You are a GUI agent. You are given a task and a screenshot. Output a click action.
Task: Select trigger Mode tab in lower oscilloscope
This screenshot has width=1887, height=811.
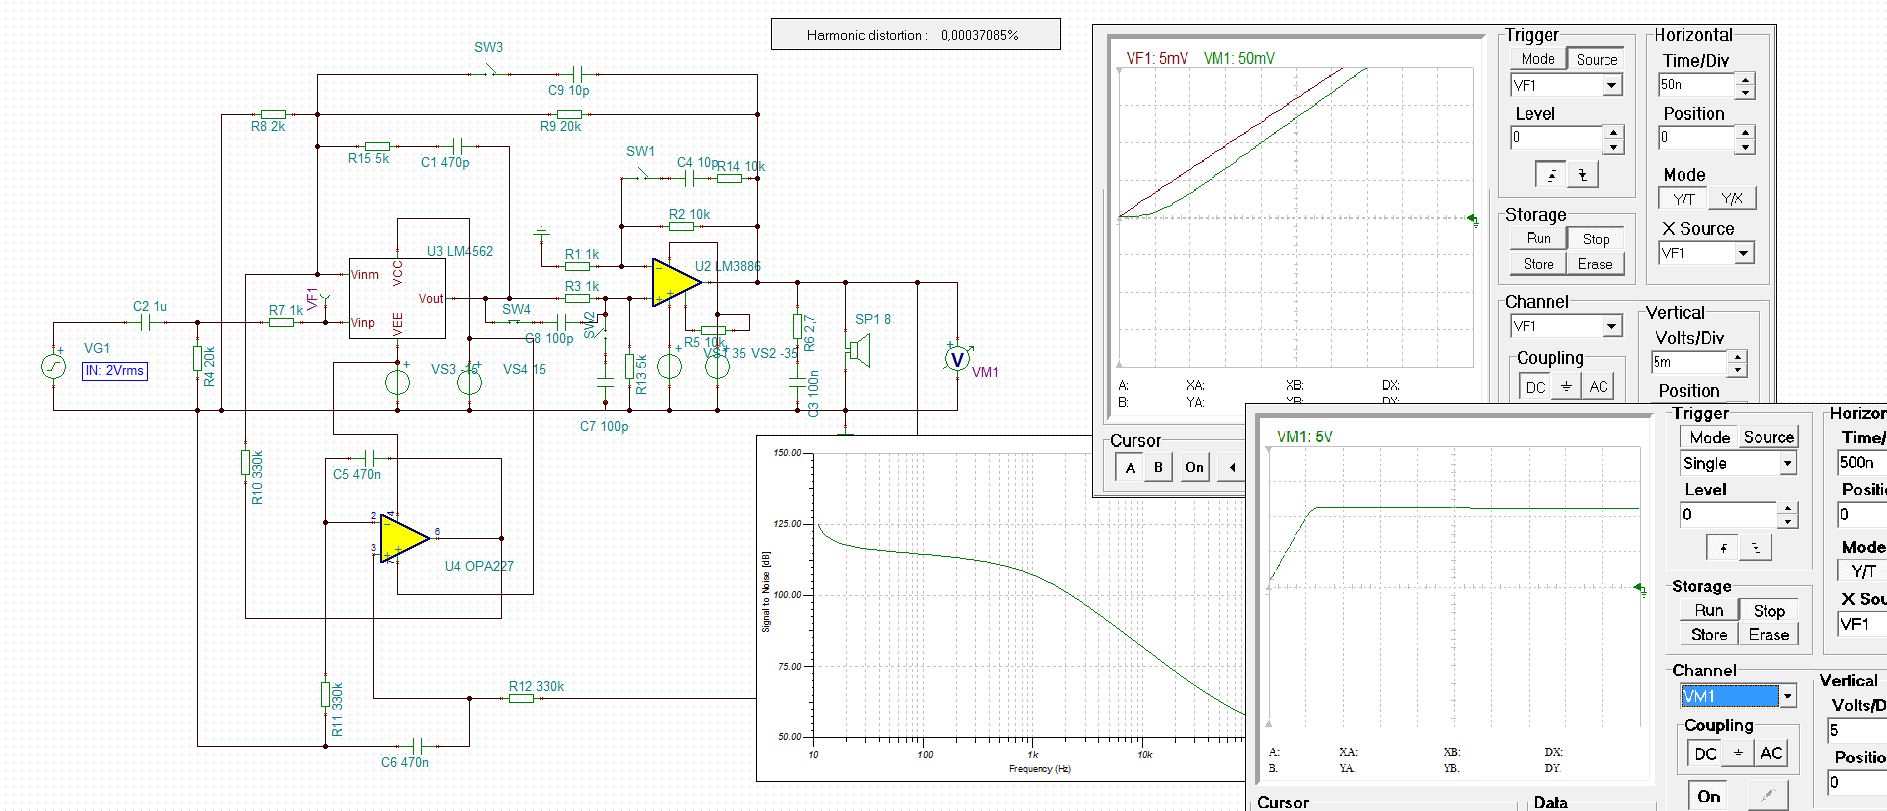tap(1709, 437)
